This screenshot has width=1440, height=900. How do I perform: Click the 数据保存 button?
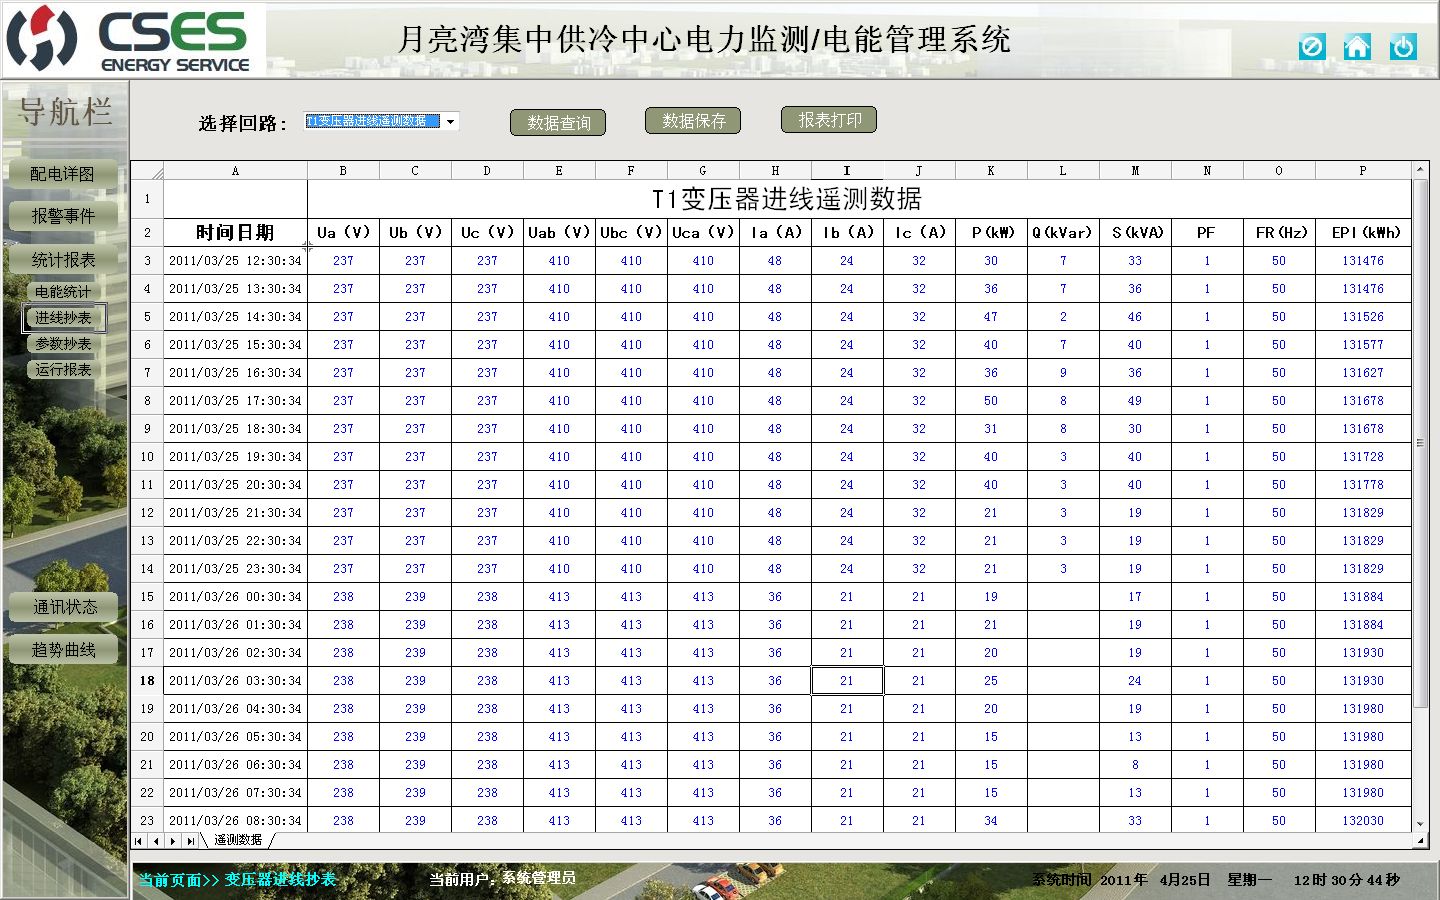[x=693, y=121]
